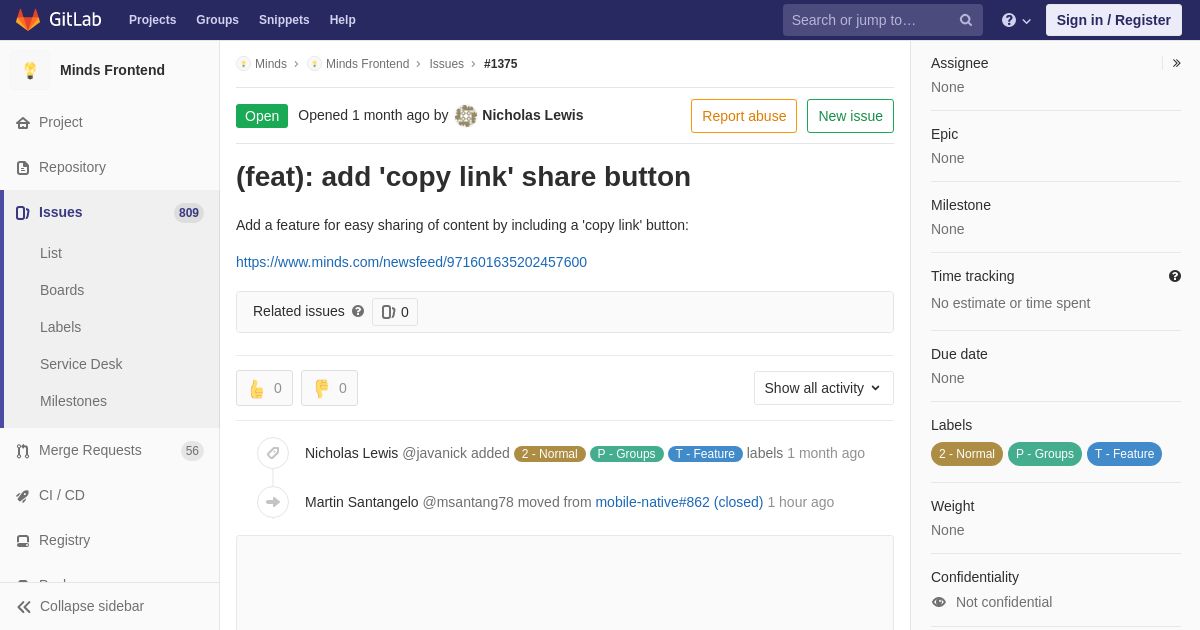
Task: Click the Related issues help icon
Action: (x=358, y=311)
